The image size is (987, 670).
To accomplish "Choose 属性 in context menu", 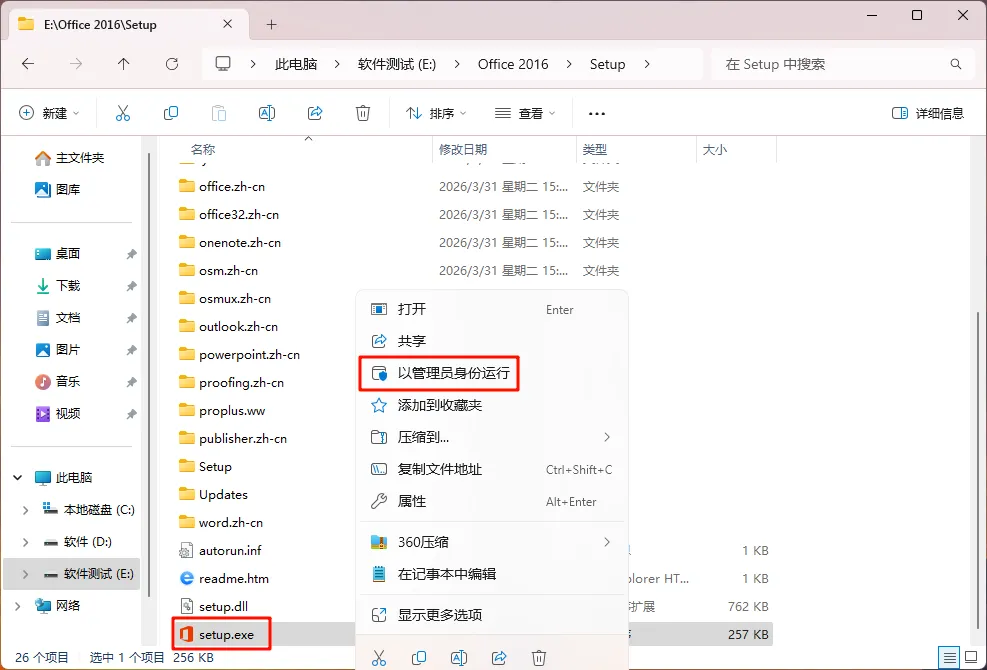I will pyautogui.click(x=492, y=501).
